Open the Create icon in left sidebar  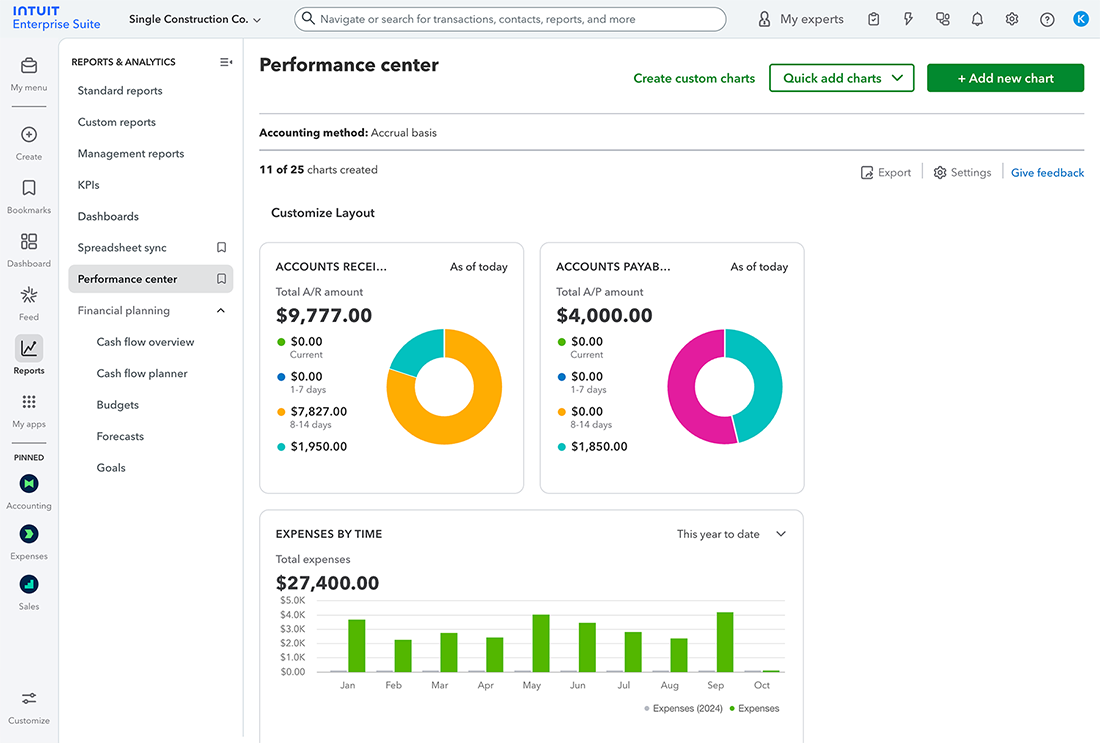[x=28, y=135]
